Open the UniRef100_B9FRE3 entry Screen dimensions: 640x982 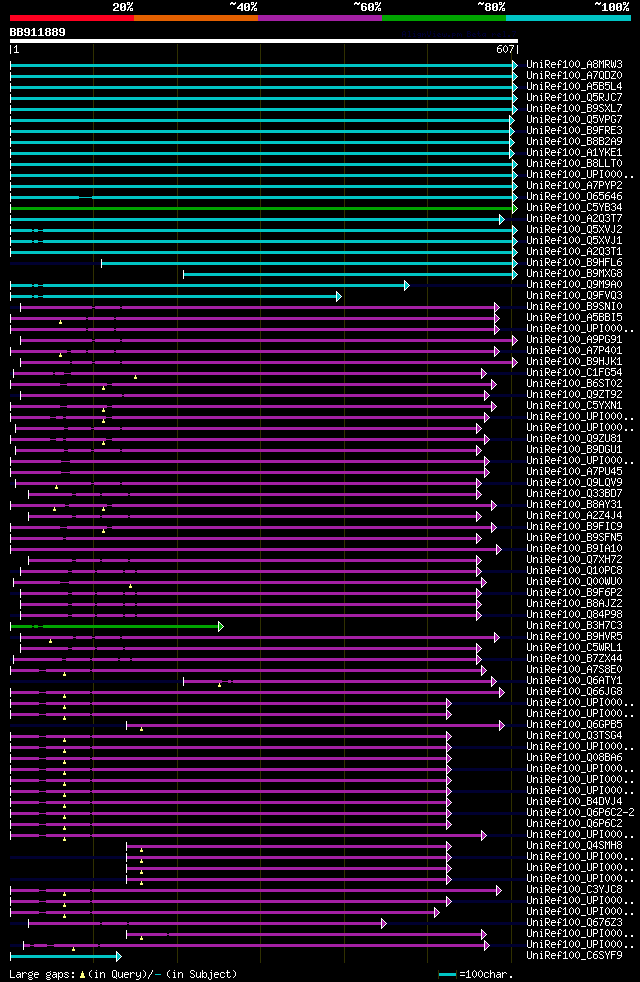[574, 131]
